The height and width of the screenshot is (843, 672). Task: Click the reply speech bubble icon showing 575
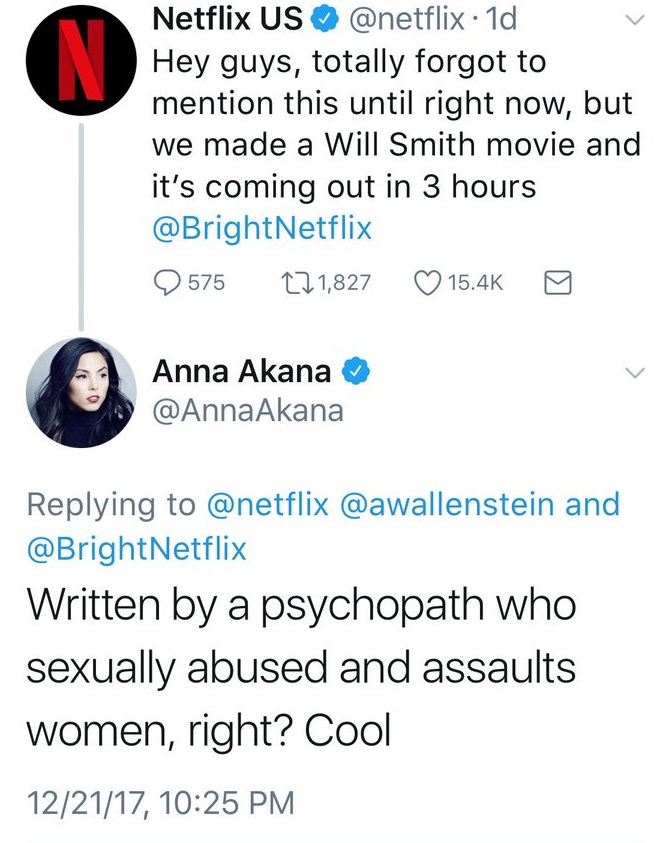(166, 283)
